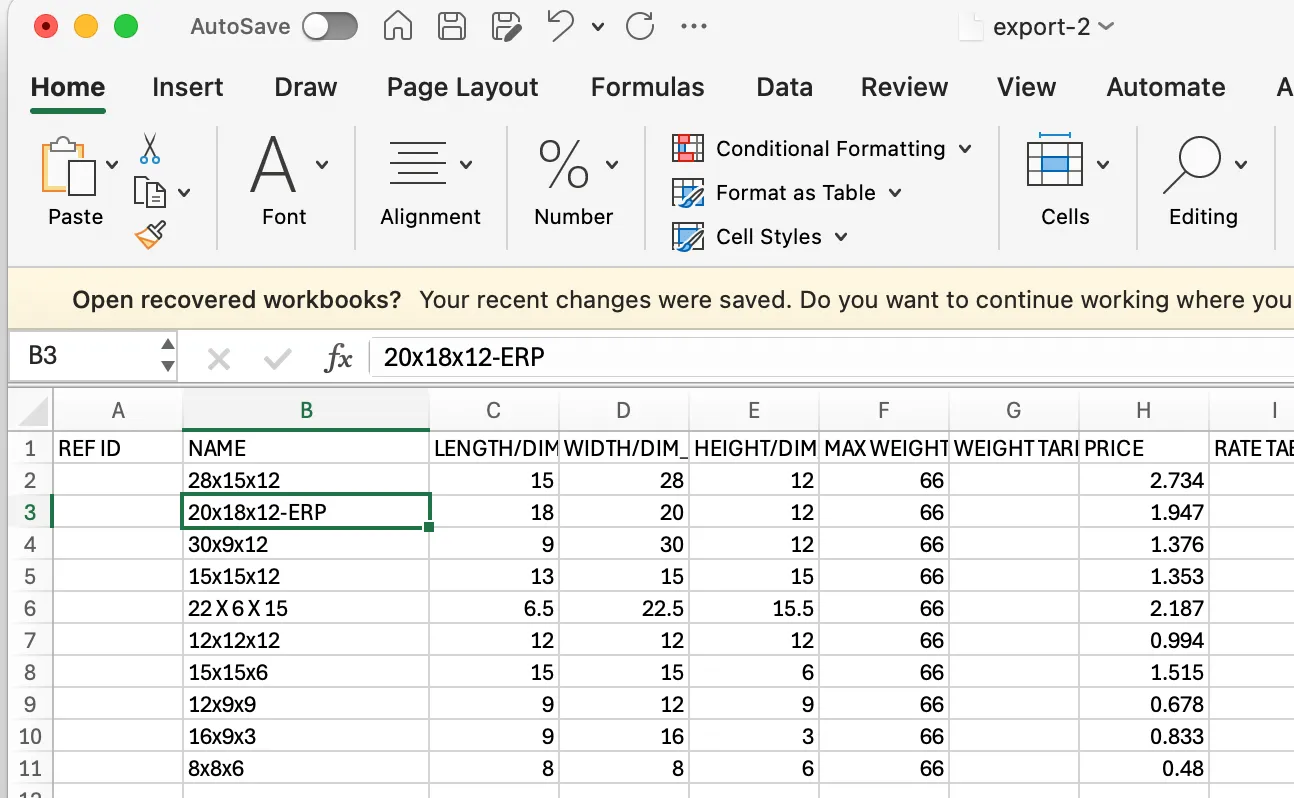Click the Home icon in the title bar
1294x798 pixels.
tap(398, 27)
